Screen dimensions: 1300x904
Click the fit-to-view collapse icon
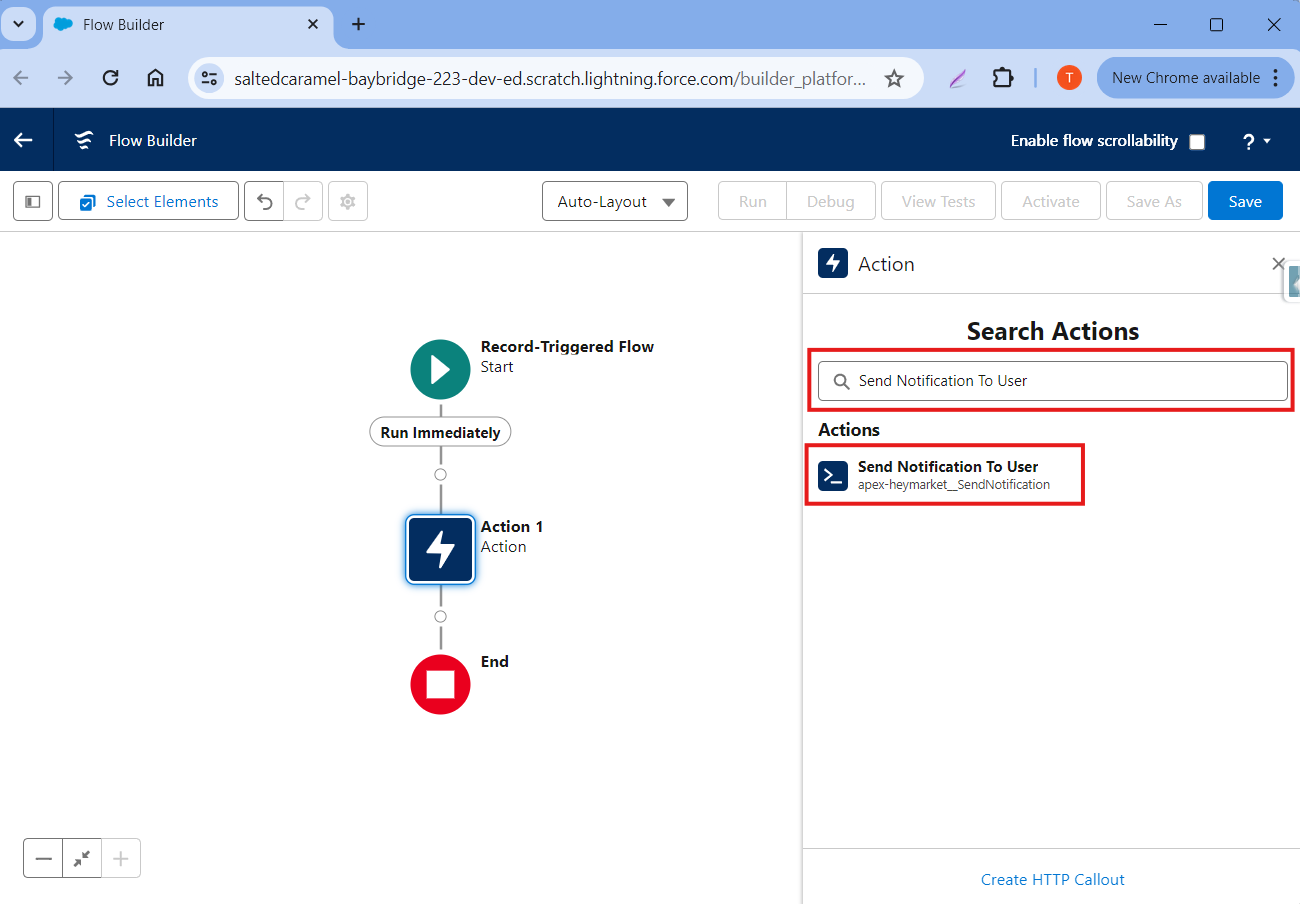click(82, 858)
